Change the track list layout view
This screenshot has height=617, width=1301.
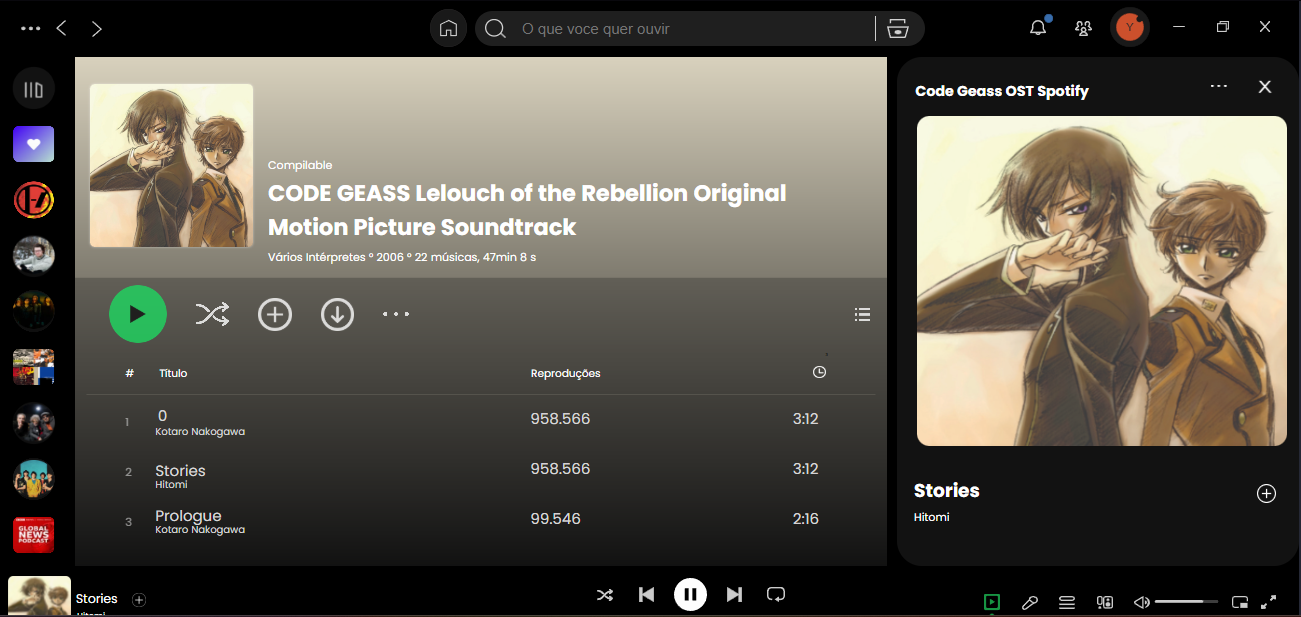(862, 314)
